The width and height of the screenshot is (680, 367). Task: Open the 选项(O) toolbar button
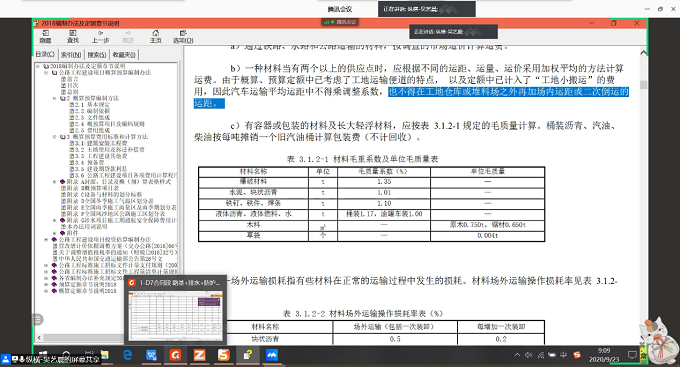[183, 36]
